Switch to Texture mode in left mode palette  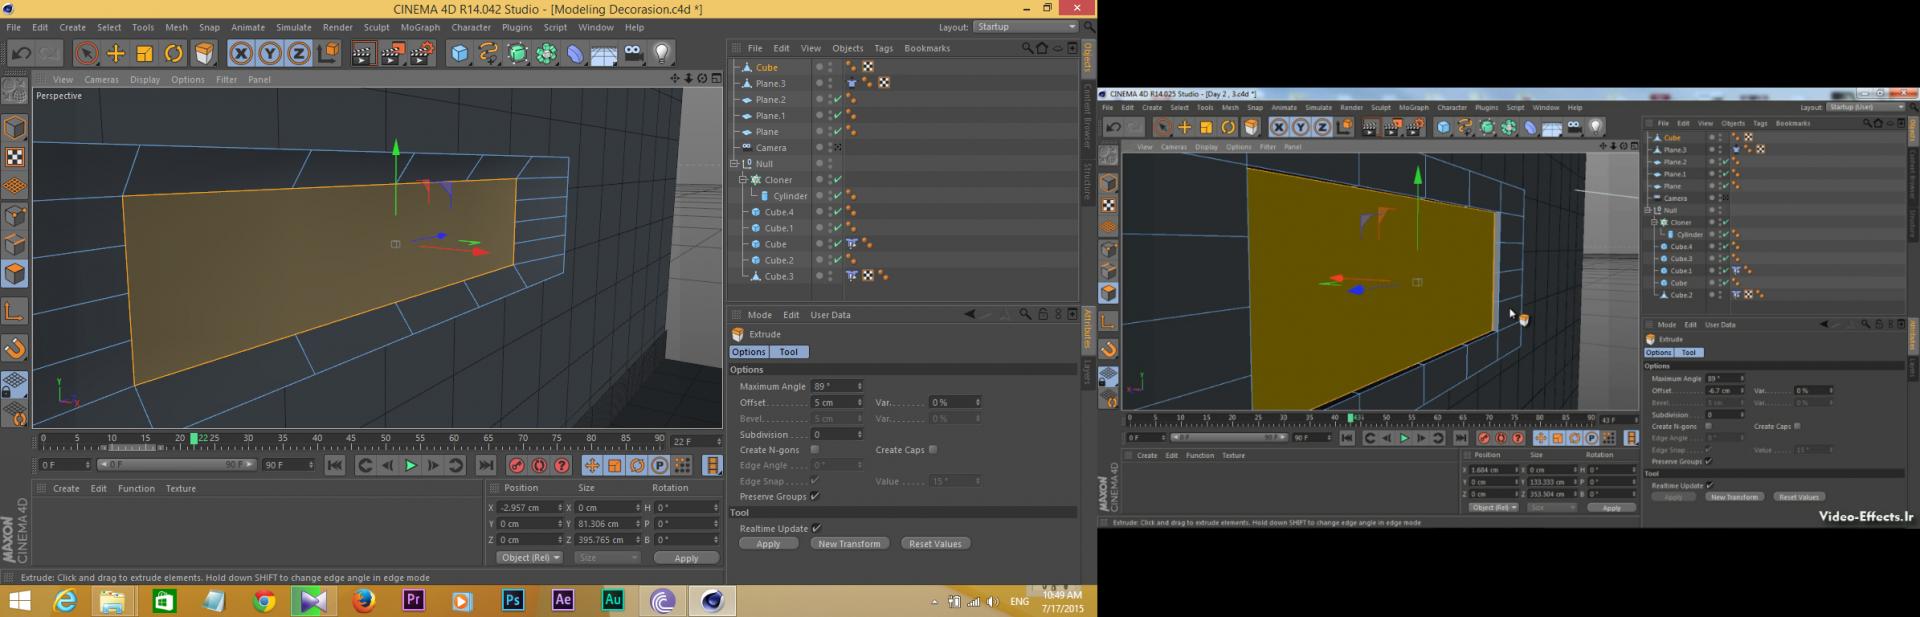coord(15,157)
